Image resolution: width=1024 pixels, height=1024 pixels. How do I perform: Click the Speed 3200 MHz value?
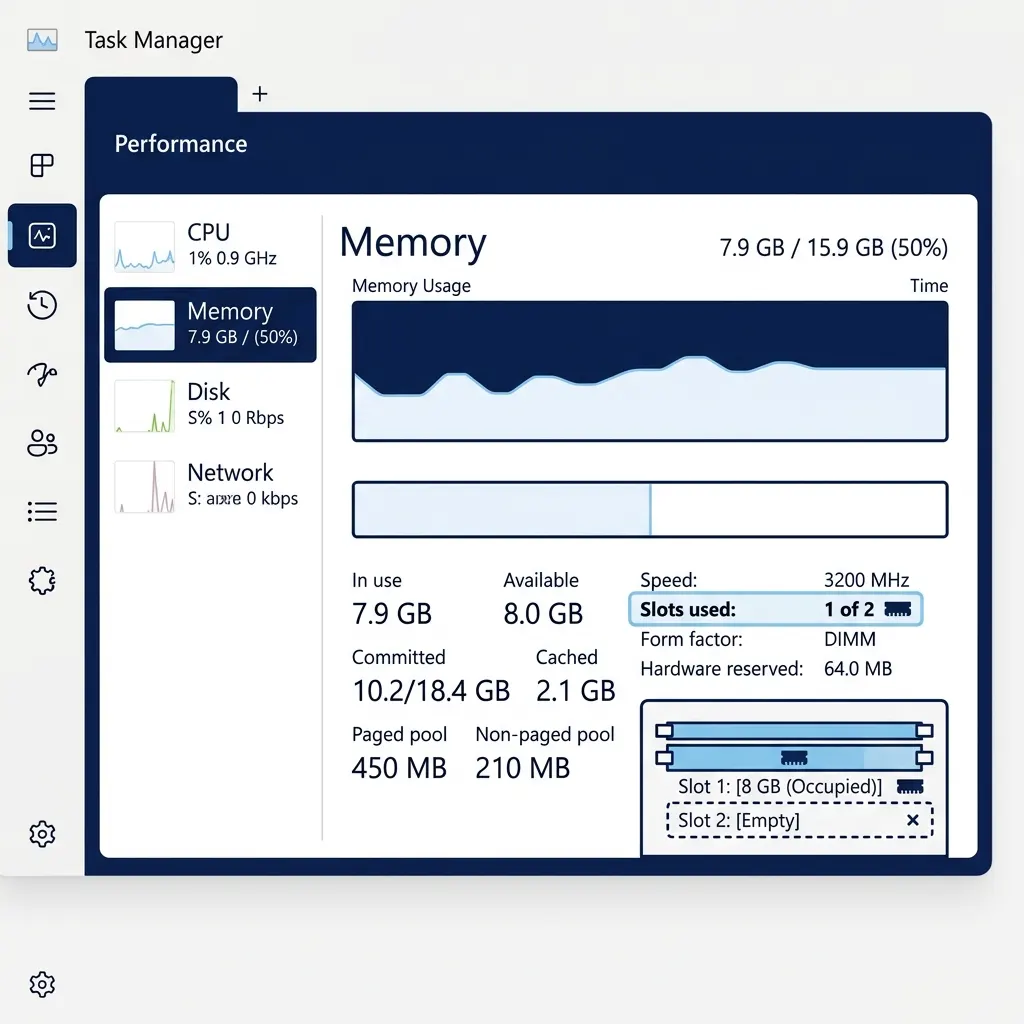(867, 580)
